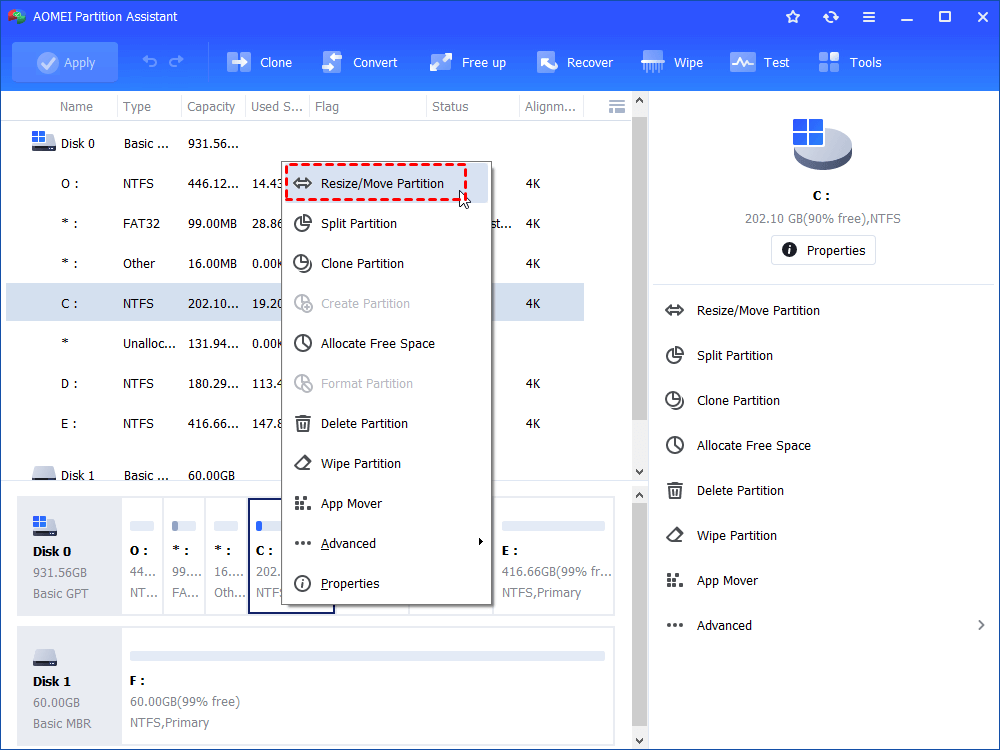This screenshot has width=1000, height=750.
Task: Click the refresh icon in title bar
Action: point(830,17)
